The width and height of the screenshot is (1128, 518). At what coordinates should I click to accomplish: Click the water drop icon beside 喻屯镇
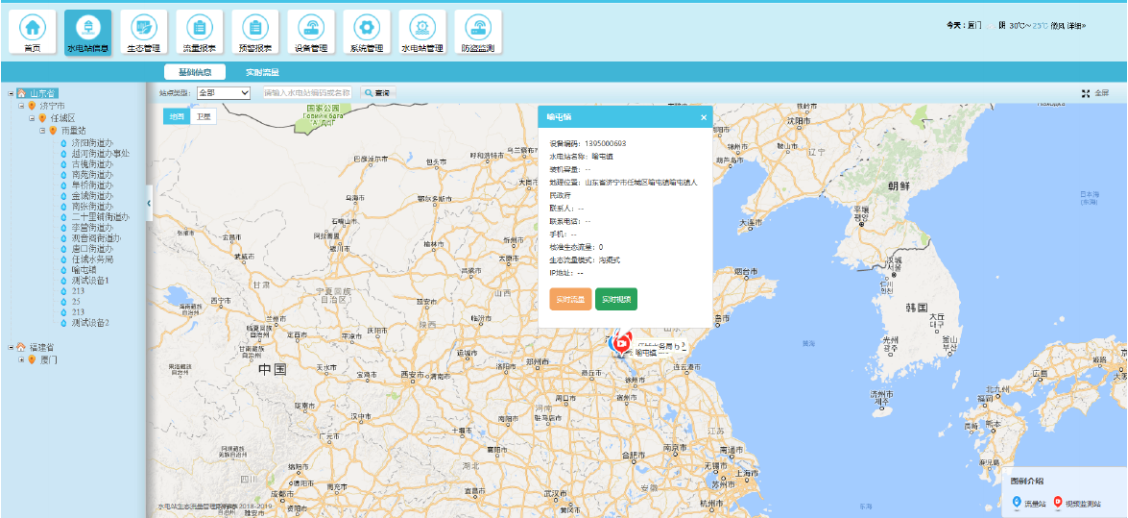(63, 270)
